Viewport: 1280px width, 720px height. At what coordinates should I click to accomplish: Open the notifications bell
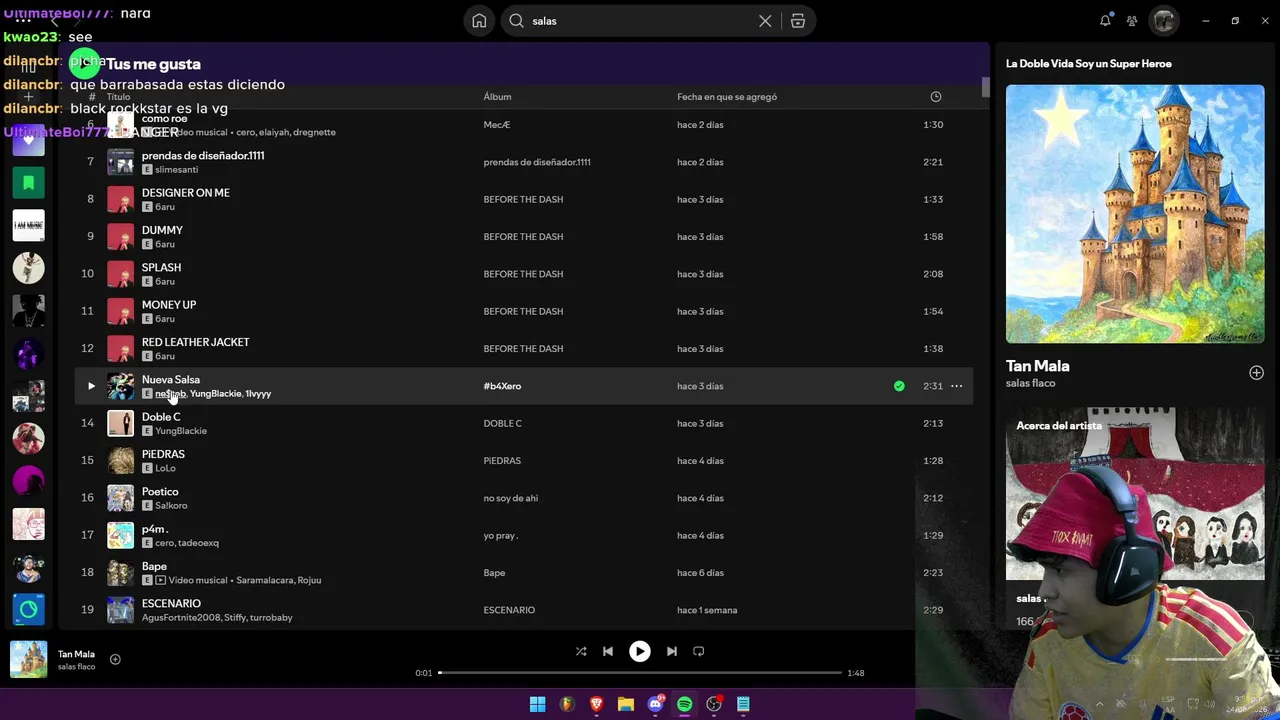pyautogui.click(x=1105, y=21)
